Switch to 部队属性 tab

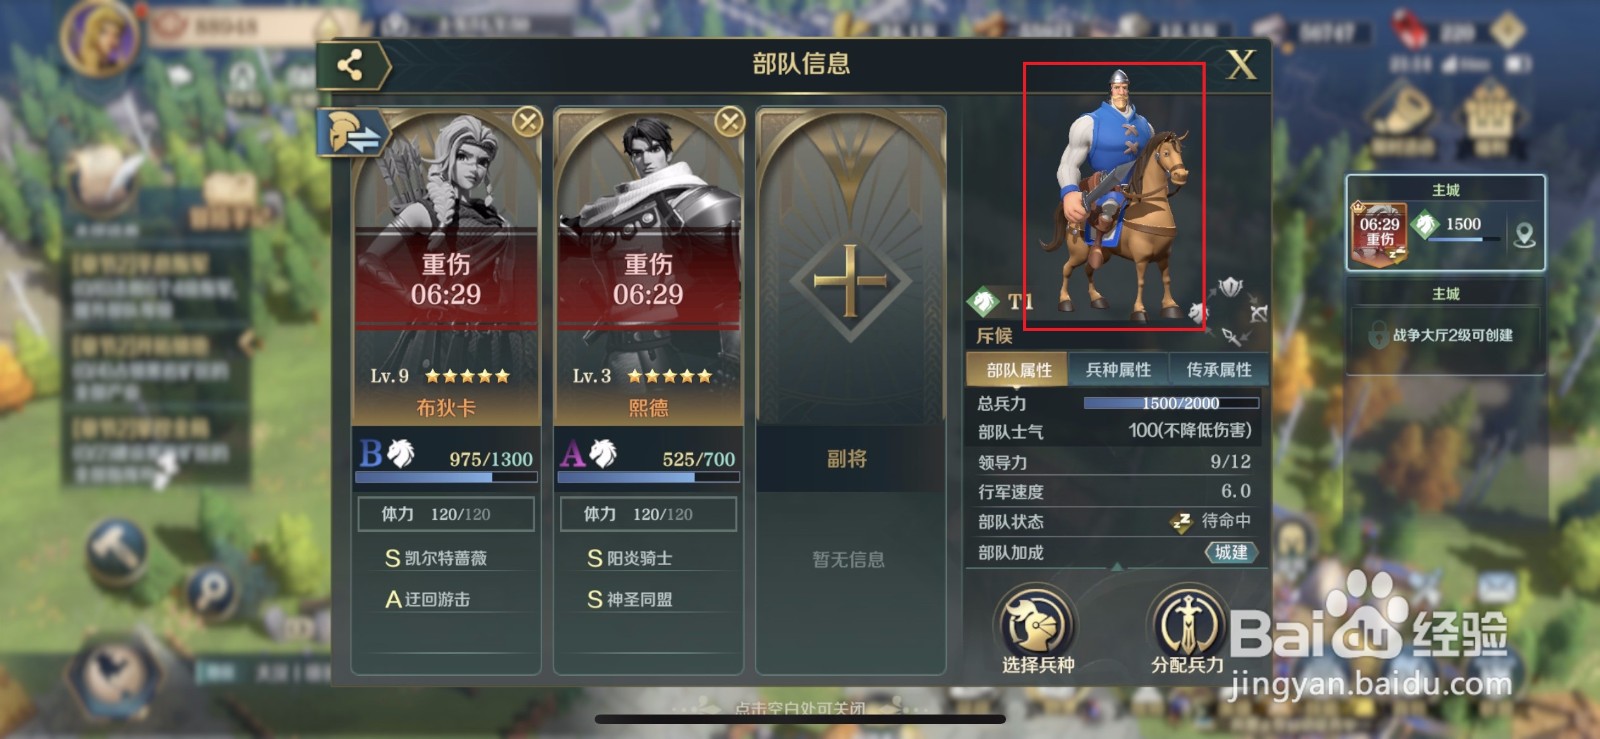[x=1018, y=370]
